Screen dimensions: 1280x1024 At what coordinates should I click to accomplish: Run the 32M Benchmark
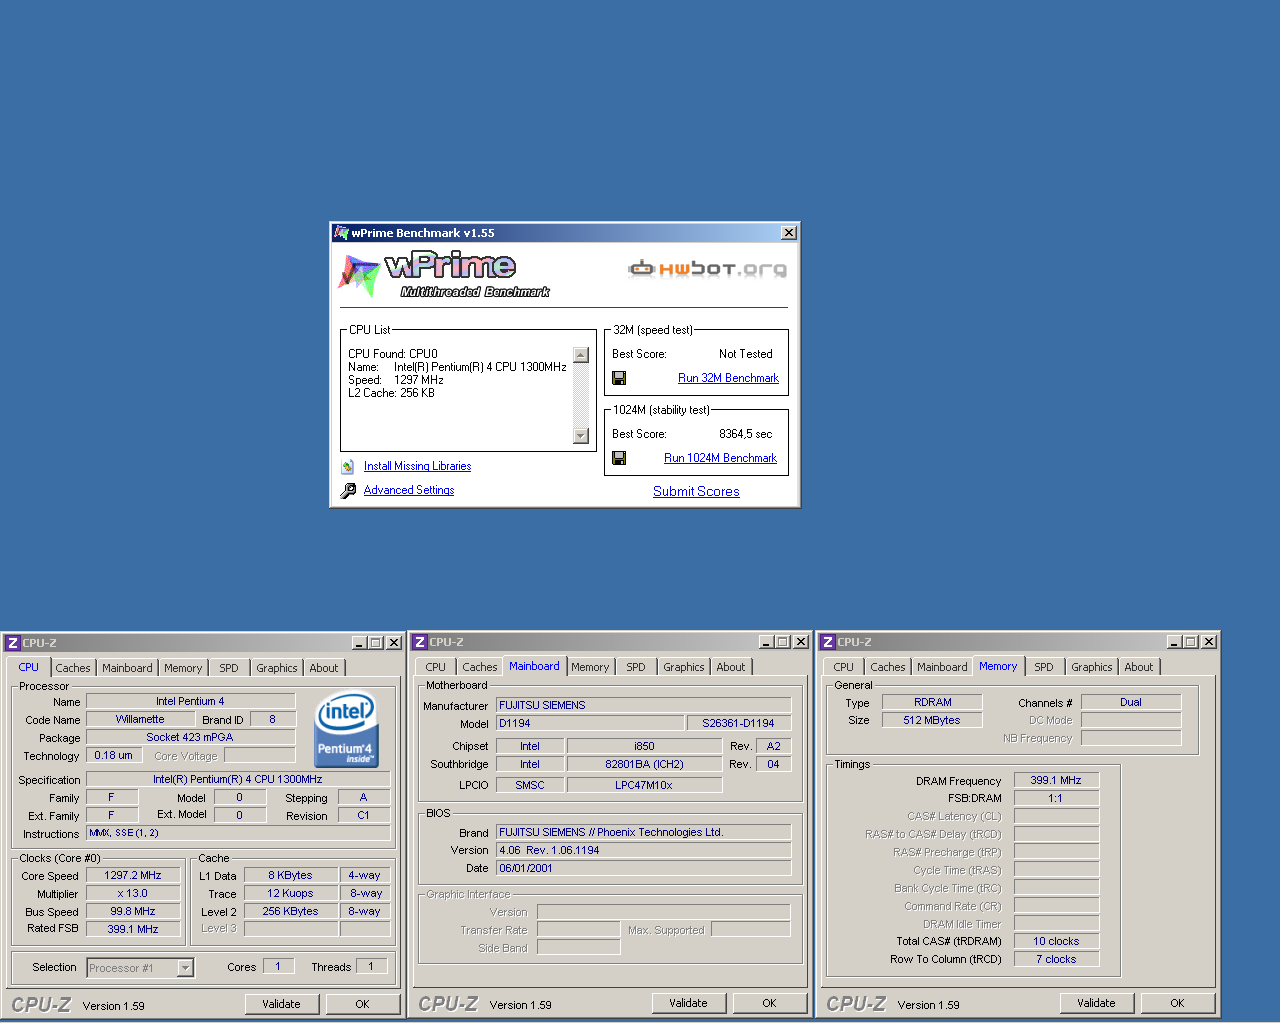tap(728, 378)
